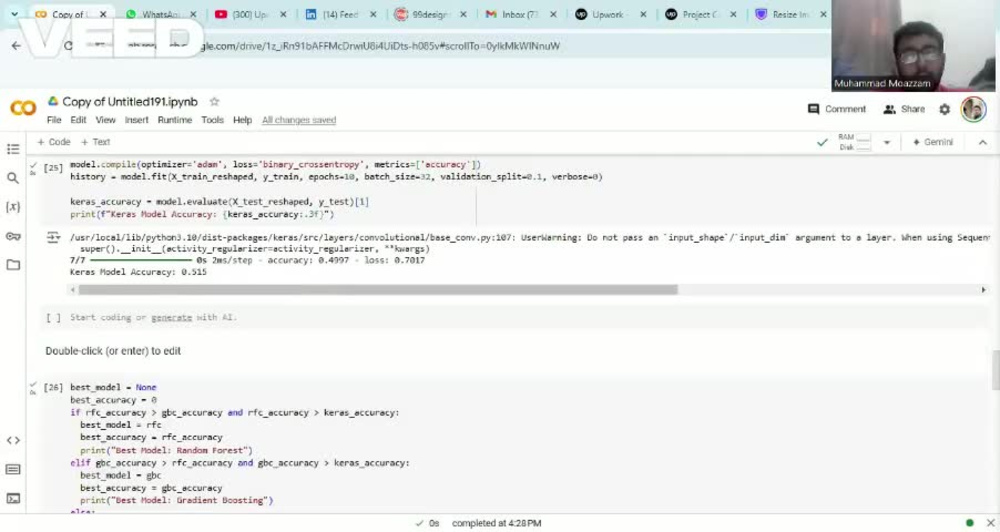Screen dimensions: 1000x532
Task: Open Colab settings gear icon
Action: [945, 109]
